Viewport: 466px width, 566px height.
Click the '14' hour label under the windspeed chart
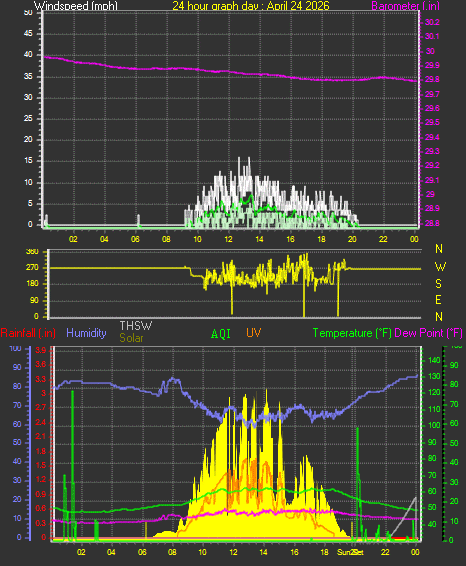click(259, 239)
